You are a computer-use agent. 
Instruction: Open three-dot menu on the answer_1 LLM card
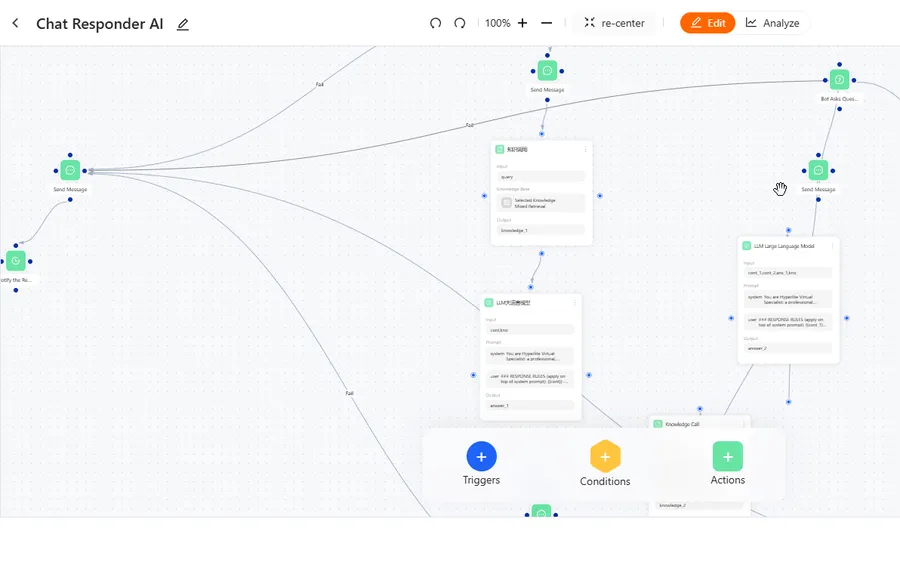575,302
